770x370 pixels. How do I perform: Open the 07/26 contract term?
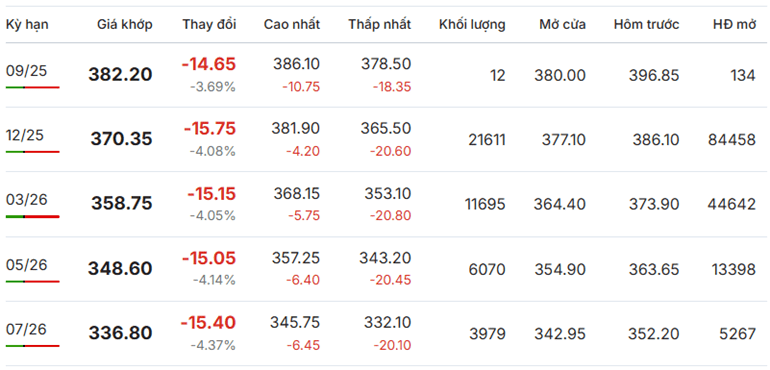(x=27, y=330)
